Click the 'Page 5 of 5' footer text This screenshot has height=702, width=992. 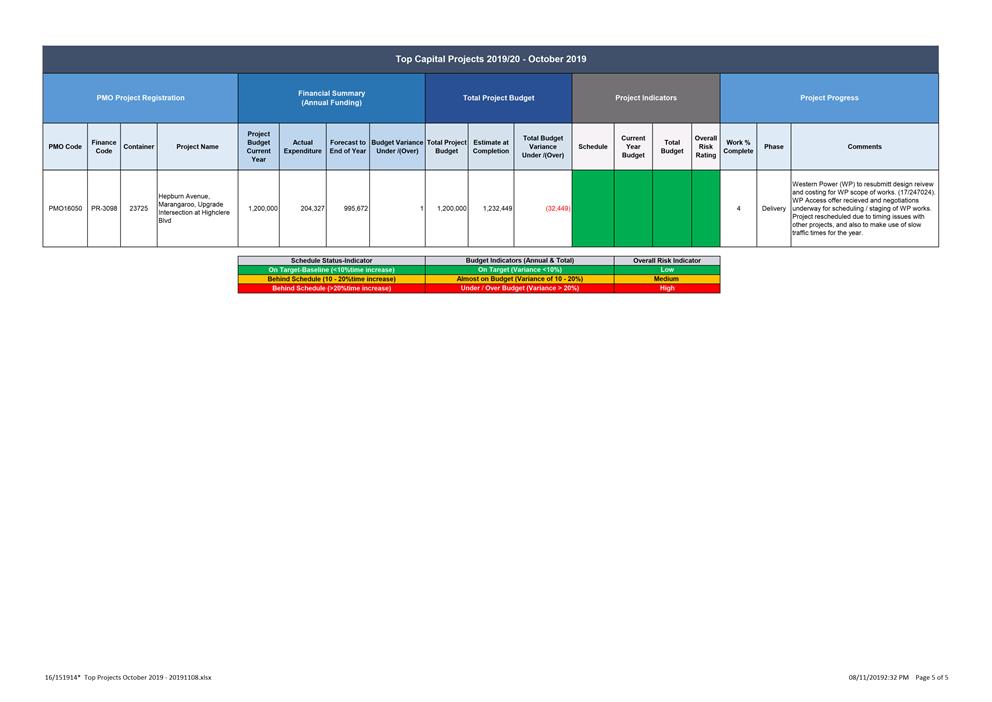coord(932,677)
